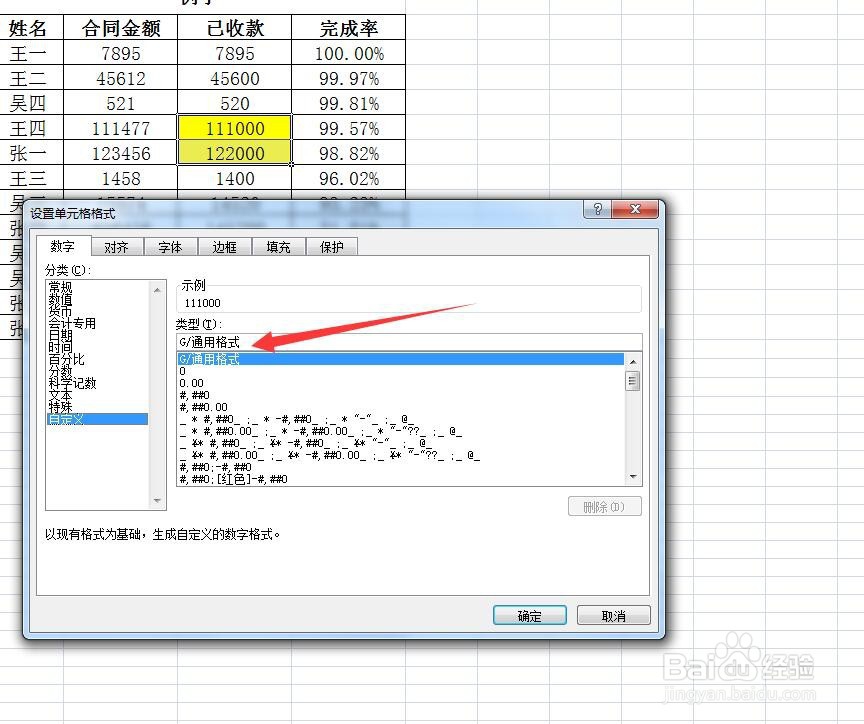Screen dimensions: 864x724
Task: Open the 保护 (Protection) tab
Action: pyautogui.click(x=332, y=247)
